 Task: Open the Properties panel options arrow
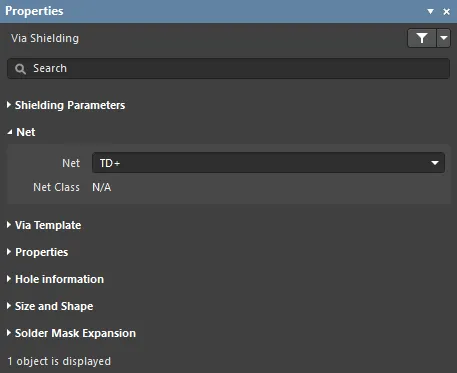430,12
